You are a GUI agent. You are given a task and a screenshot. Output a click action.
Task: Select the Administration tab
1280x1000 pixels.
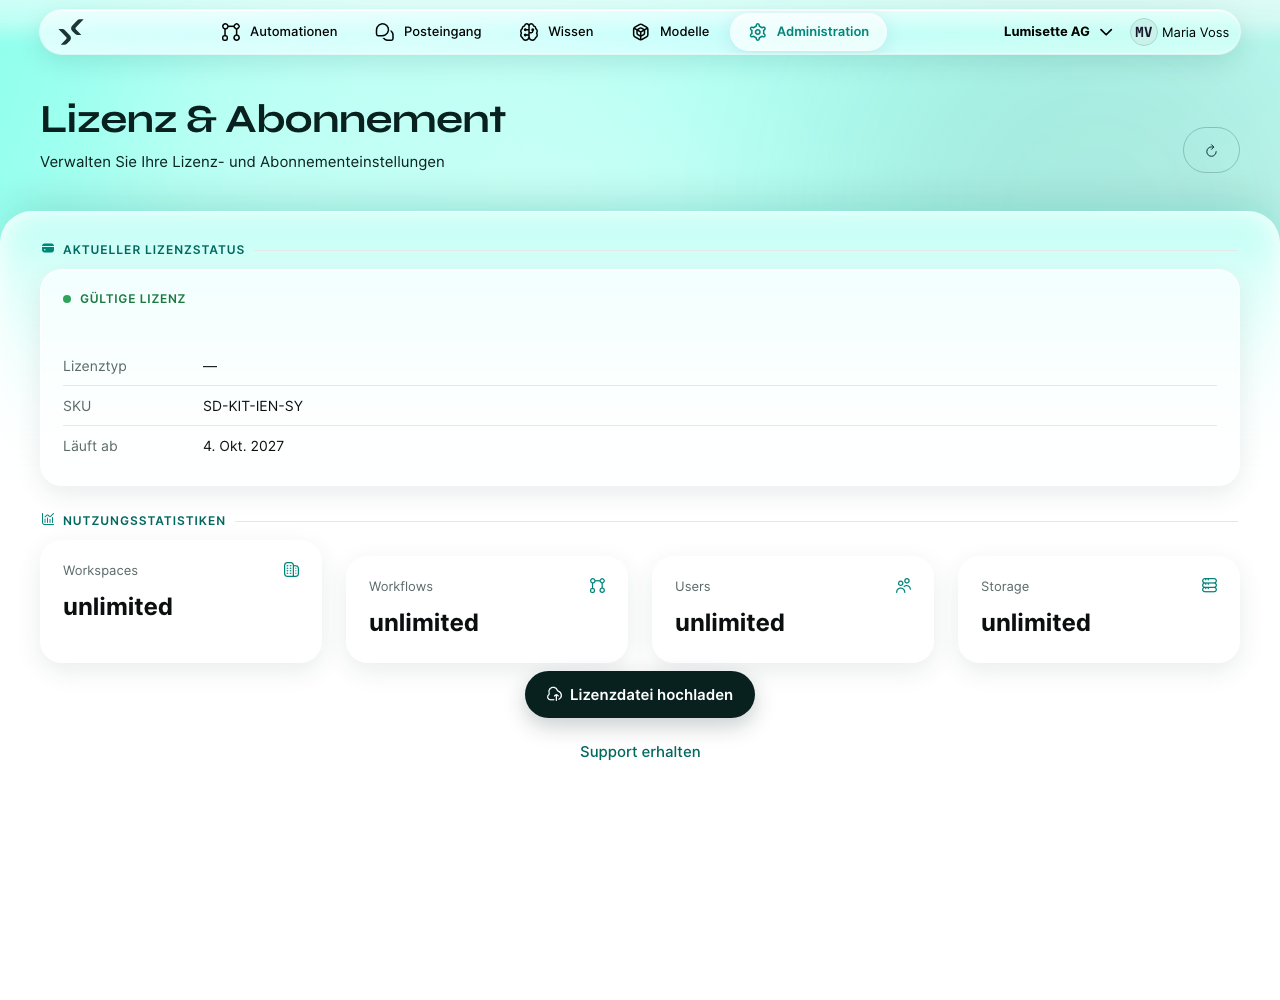pos(808,32)
